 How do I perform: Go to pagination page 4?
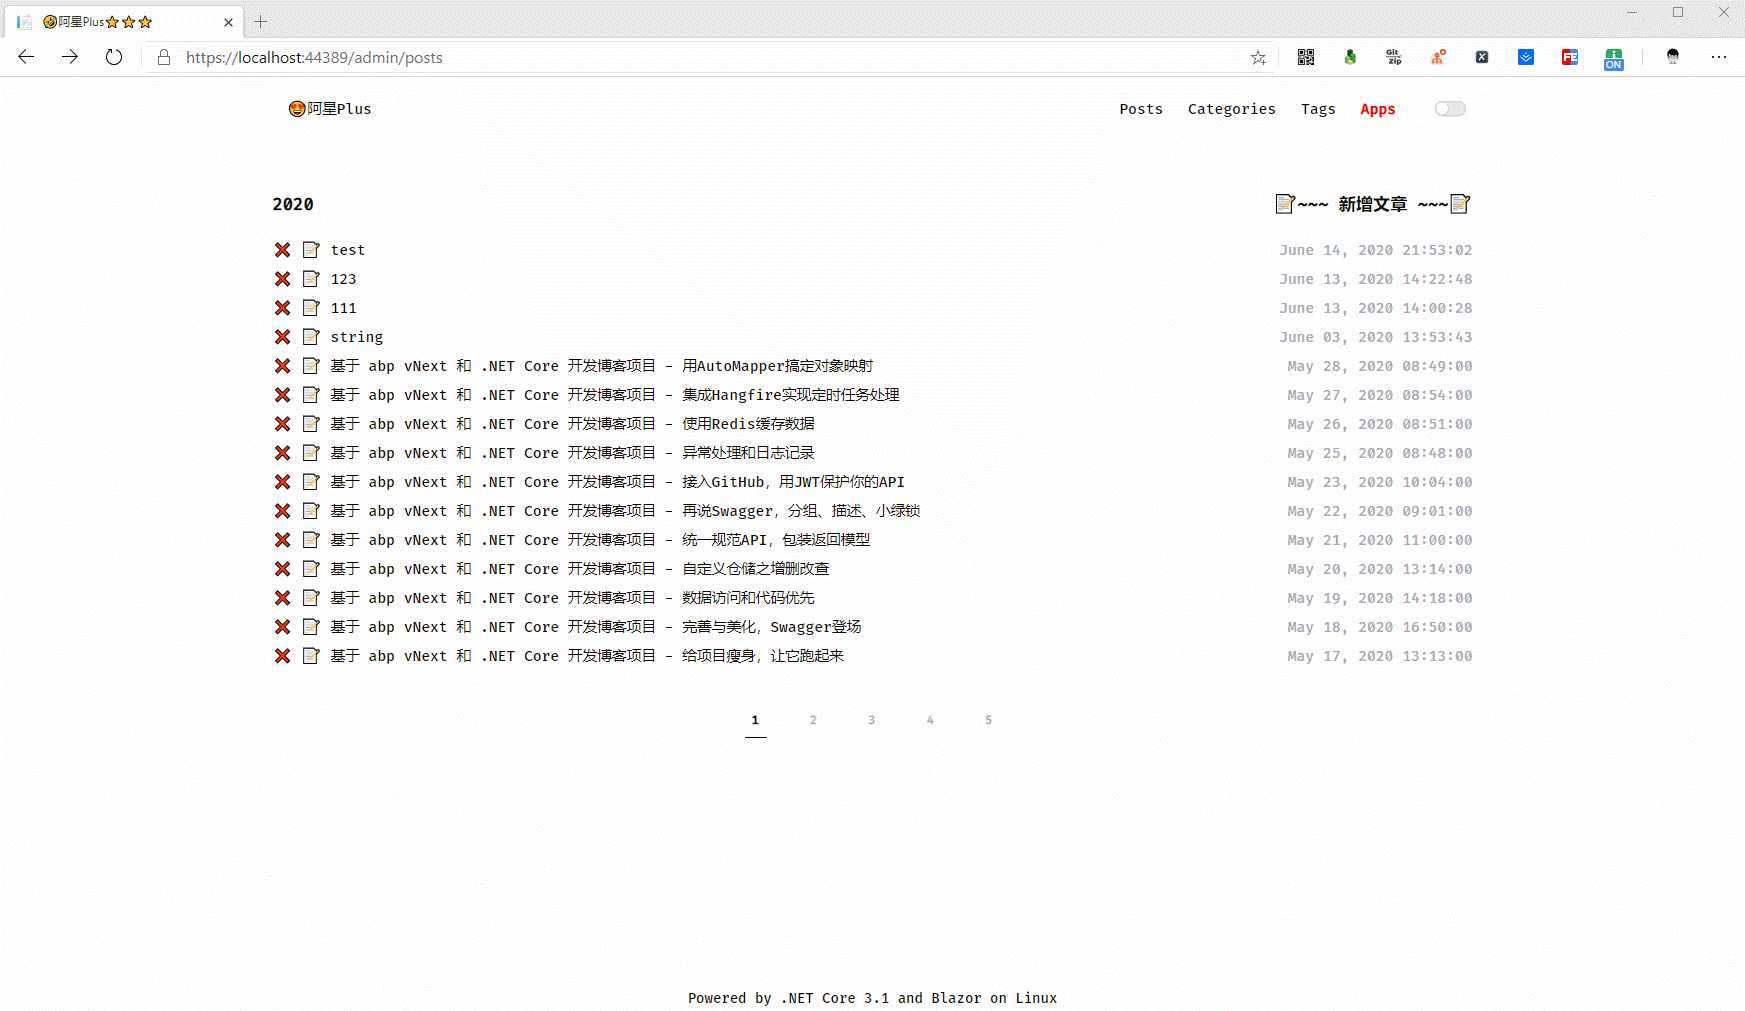point(930,720)
